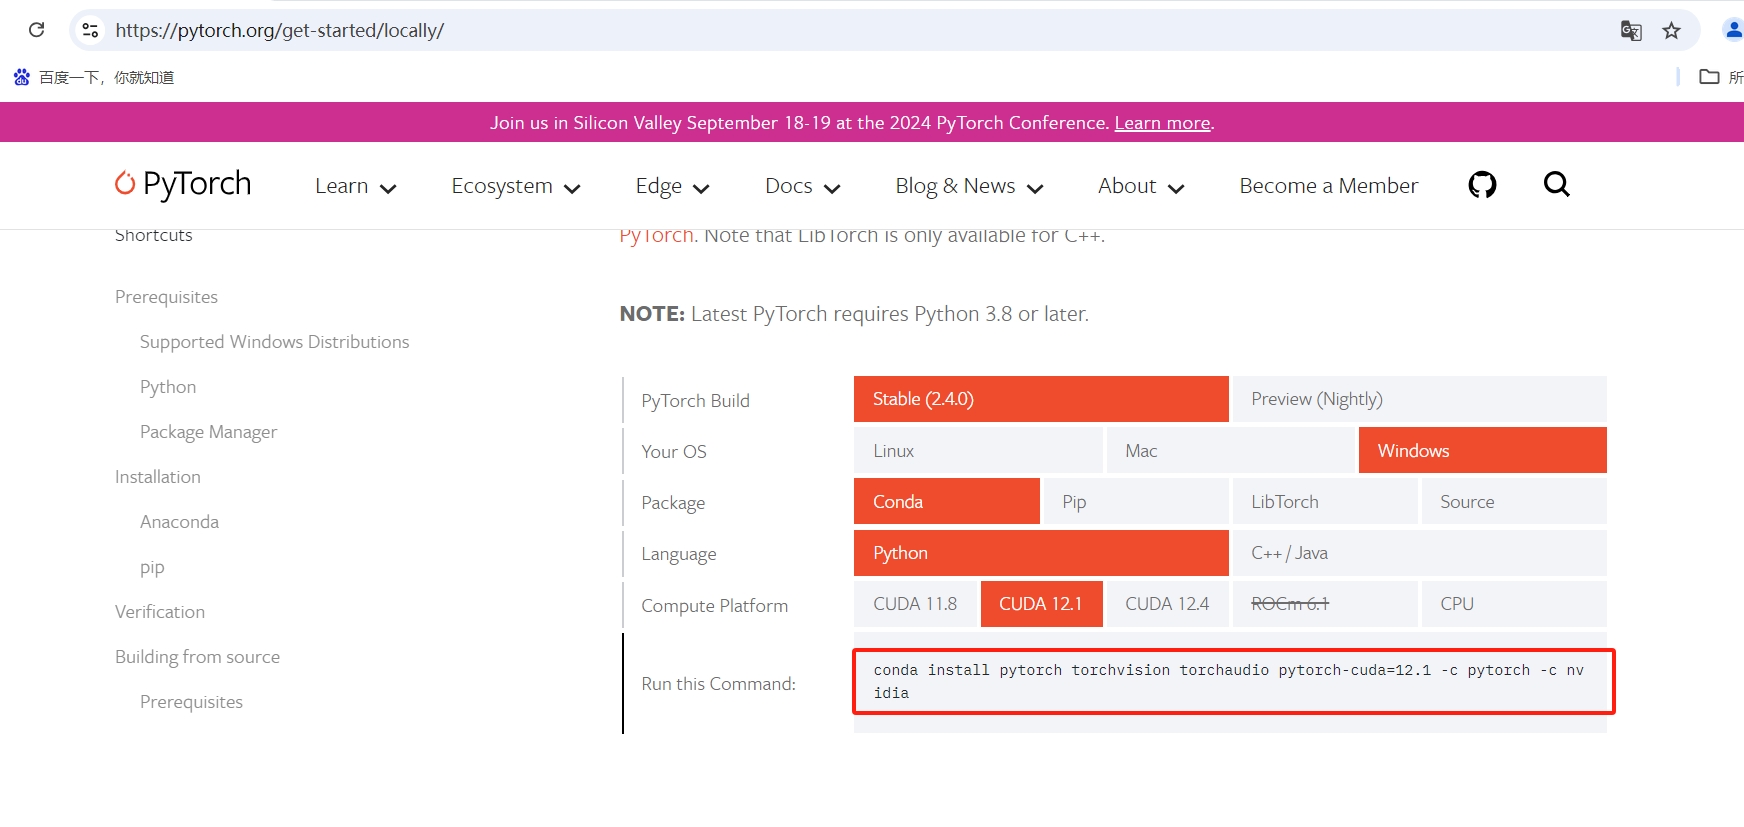Go to the Verification section
1744x827 pixels.
[160, 612]
